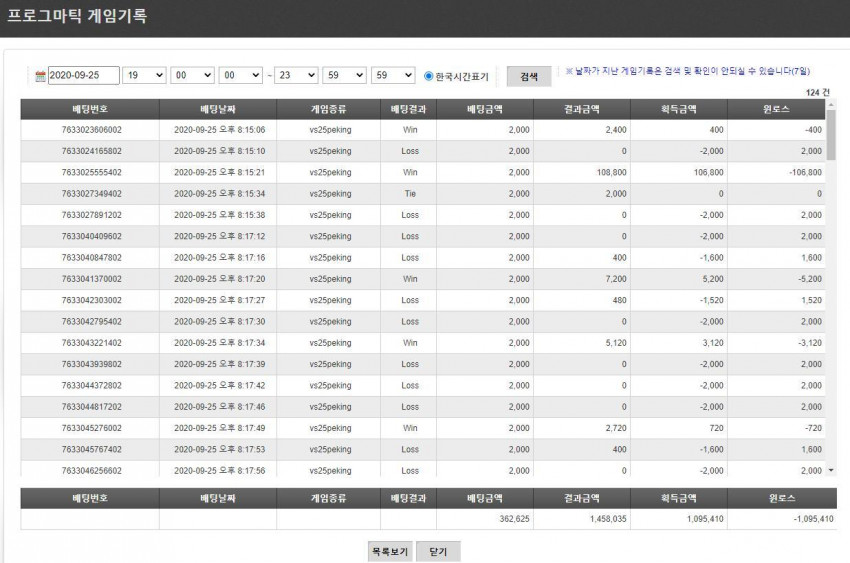This screenshot has height=563, width=850.
Task: Open the end minute dropdown showing 59
Action: (x=344, y=75)
